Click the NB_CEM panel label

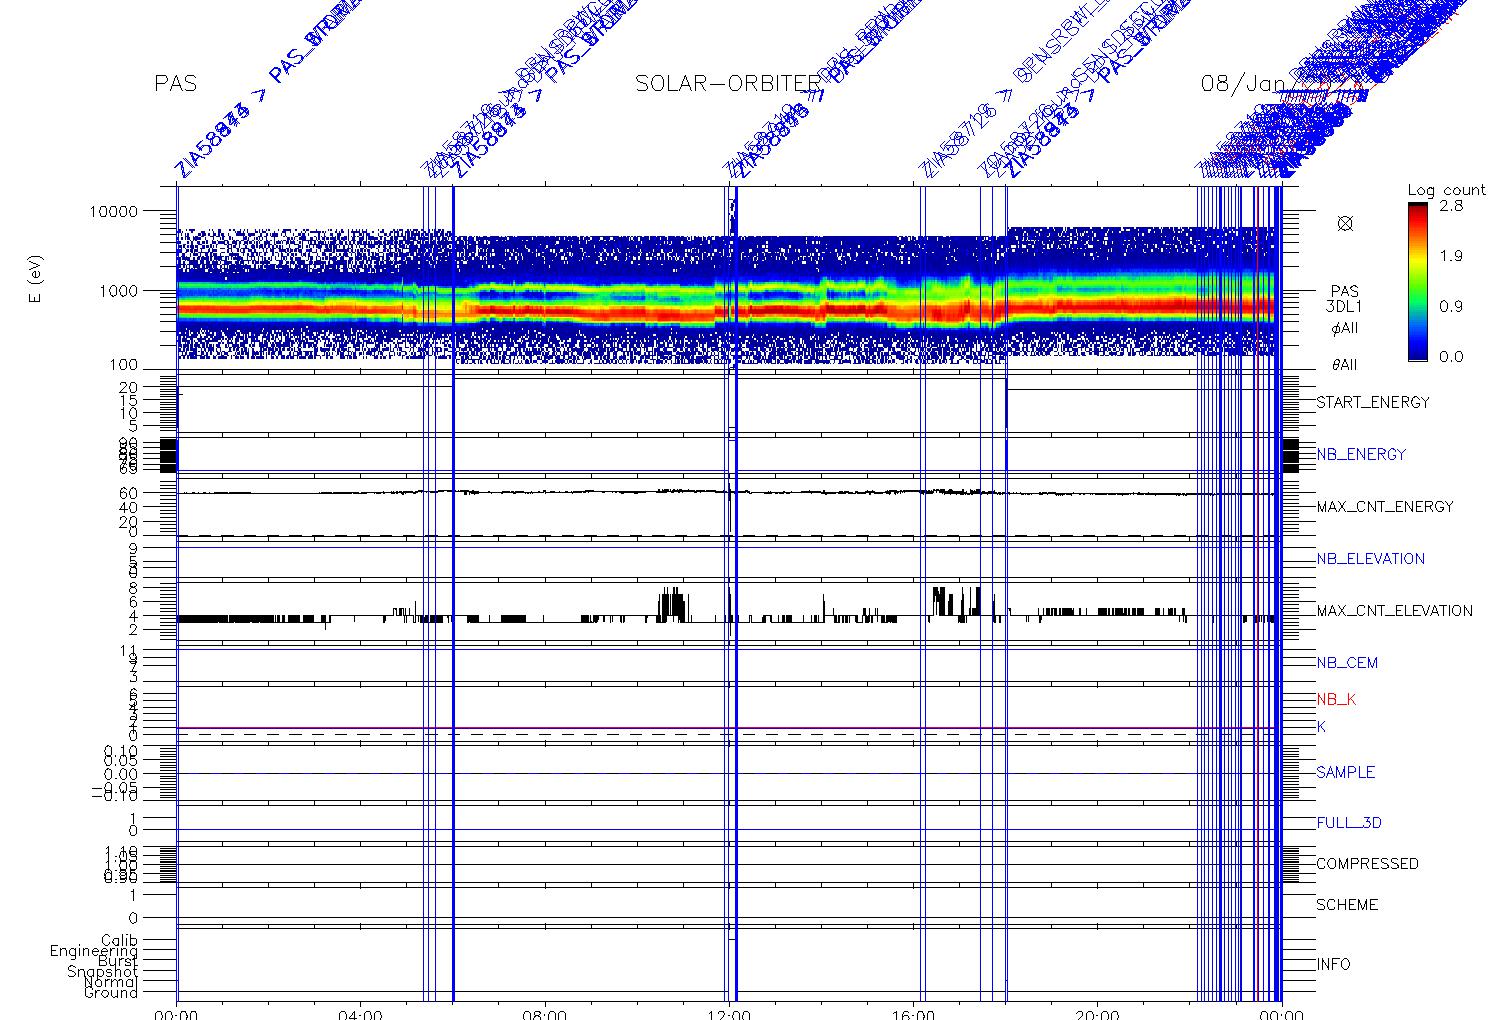1347,662
